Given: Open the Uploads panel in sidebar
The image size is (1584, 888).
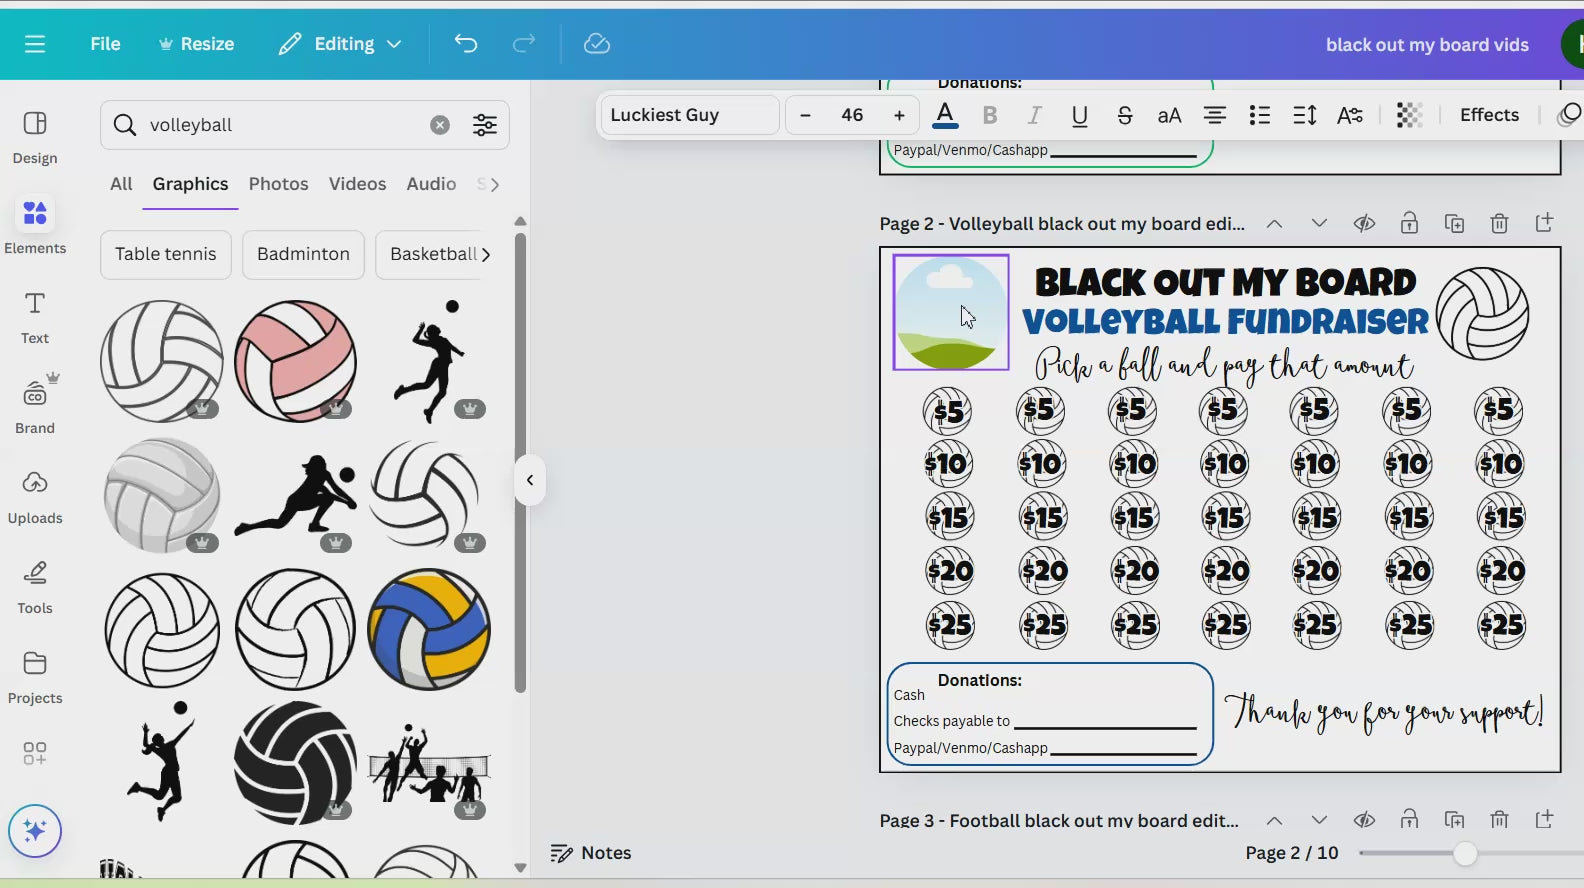Looking at the screenshot, I should [35, 497].
